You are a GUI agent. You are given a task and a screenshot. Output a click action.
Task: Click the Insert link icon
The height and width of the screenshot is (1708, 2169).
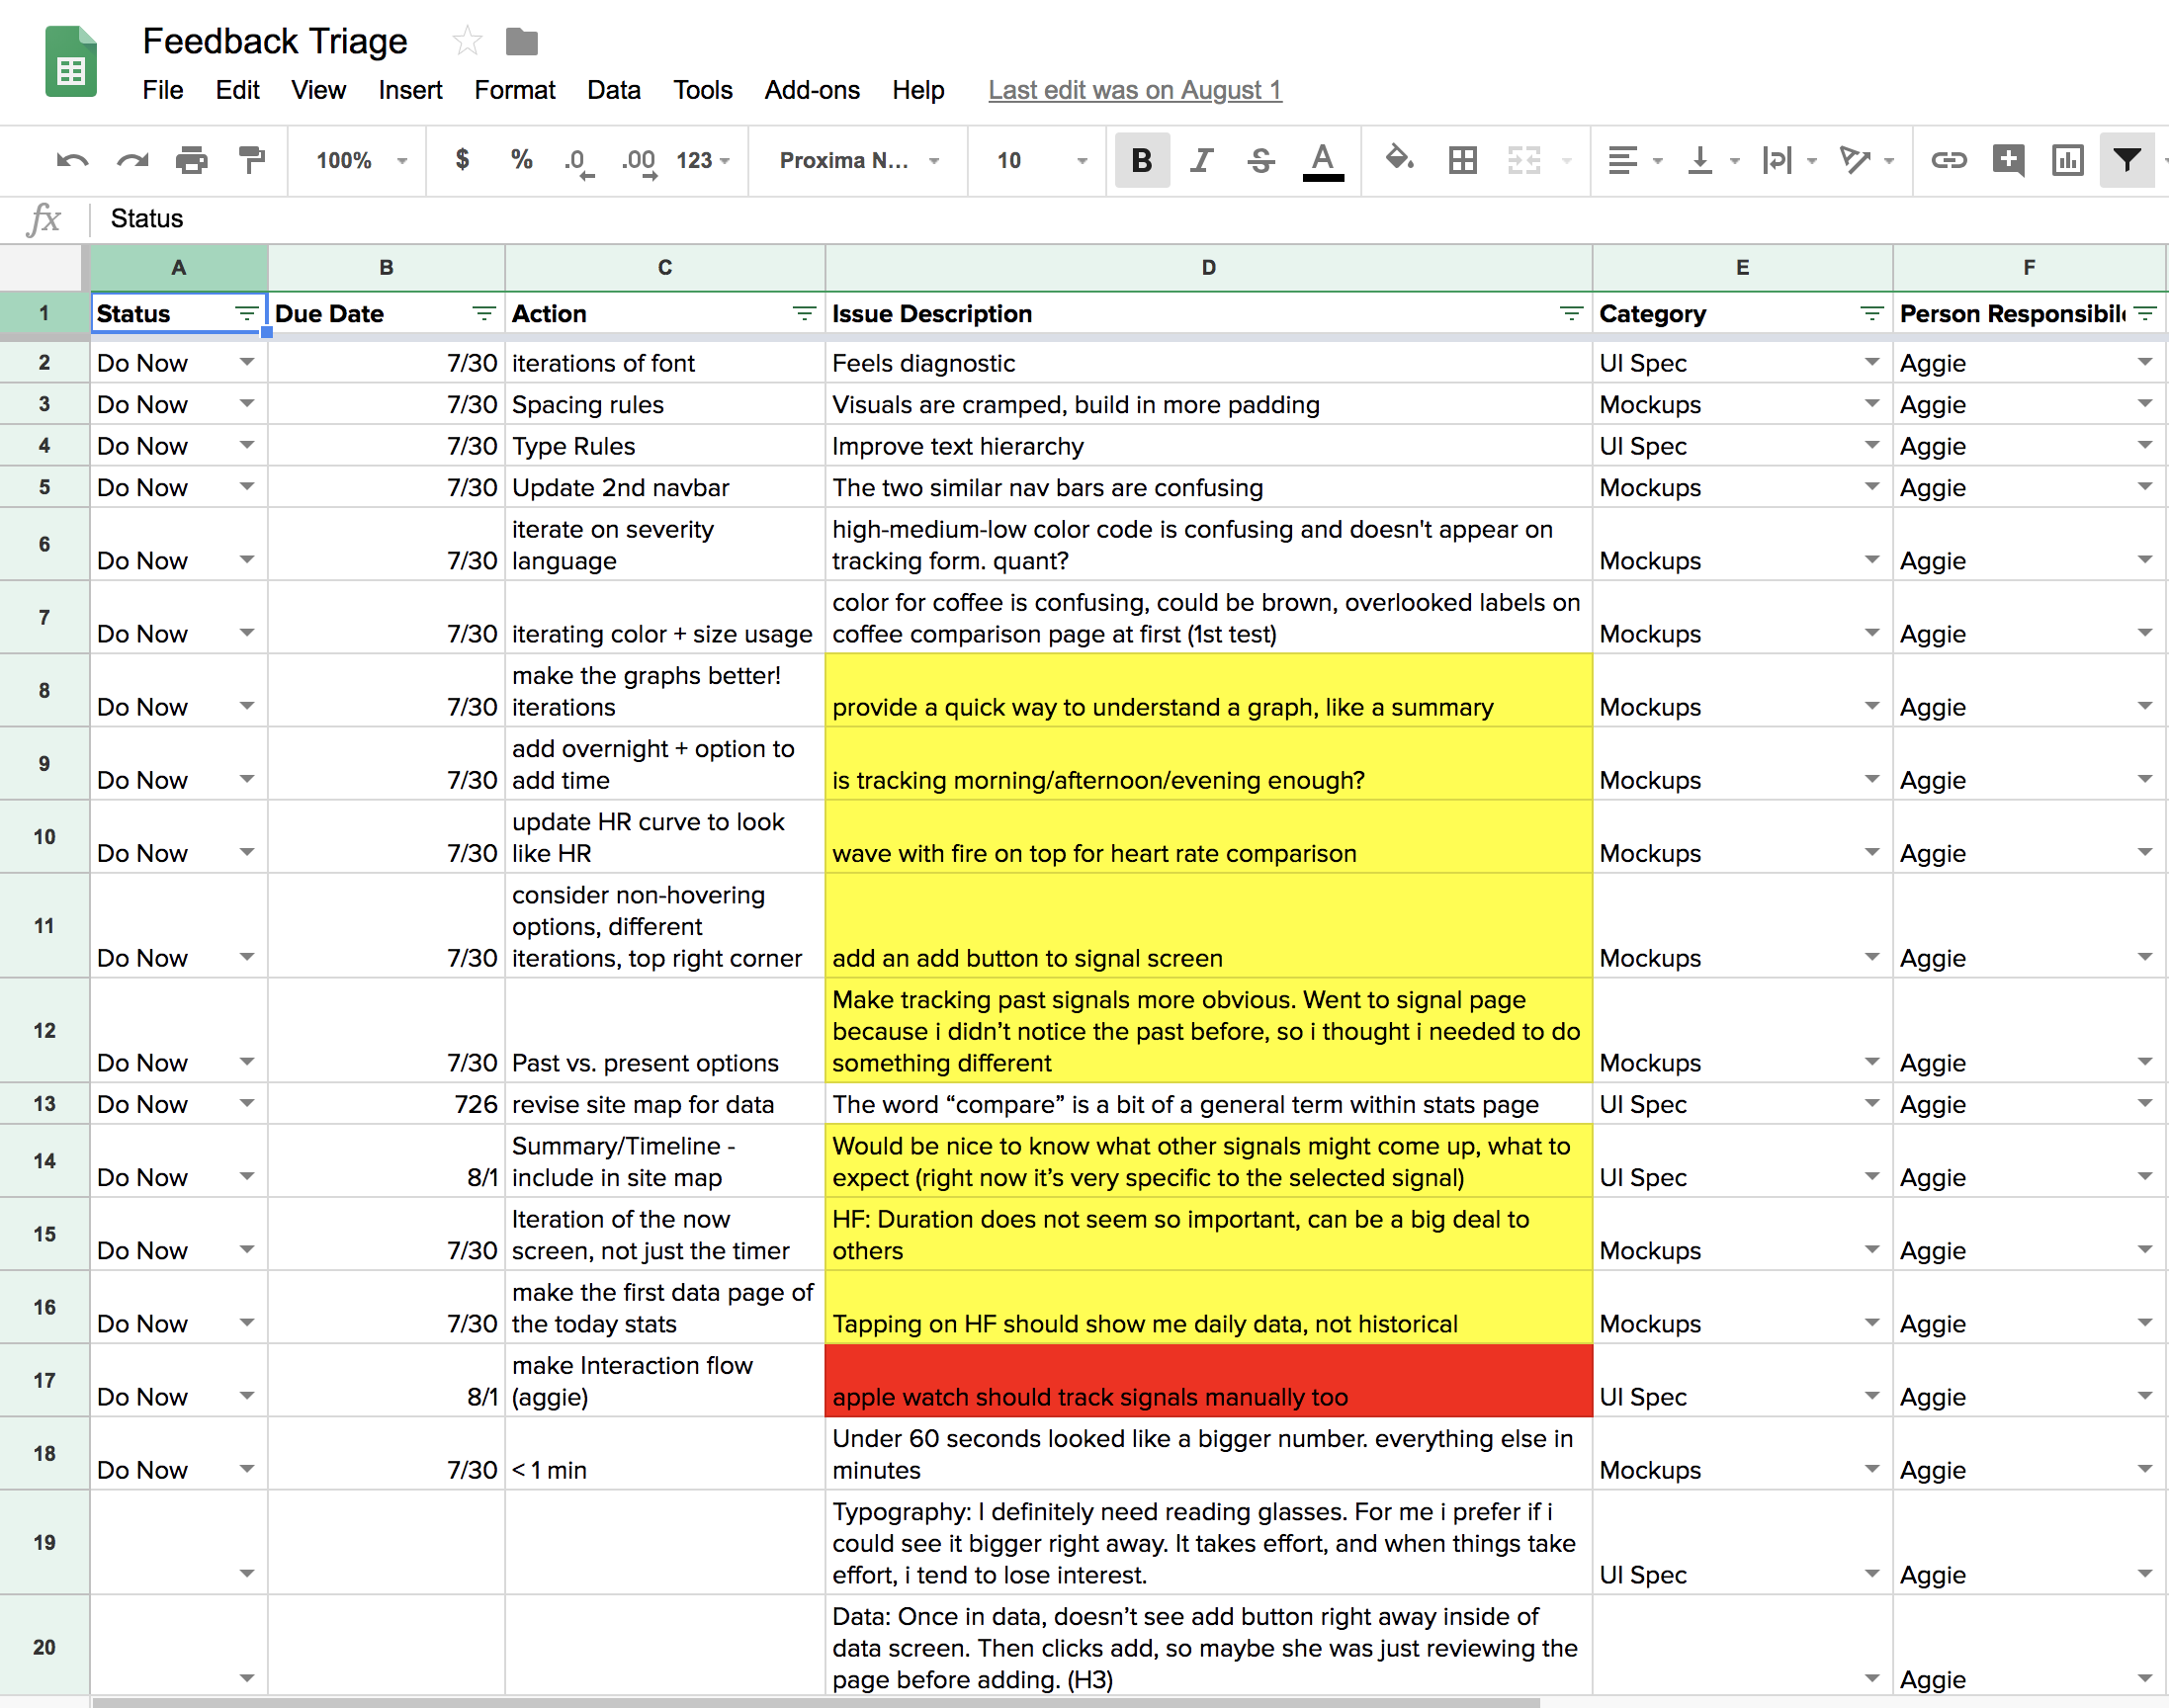[x=1948, y=160]
